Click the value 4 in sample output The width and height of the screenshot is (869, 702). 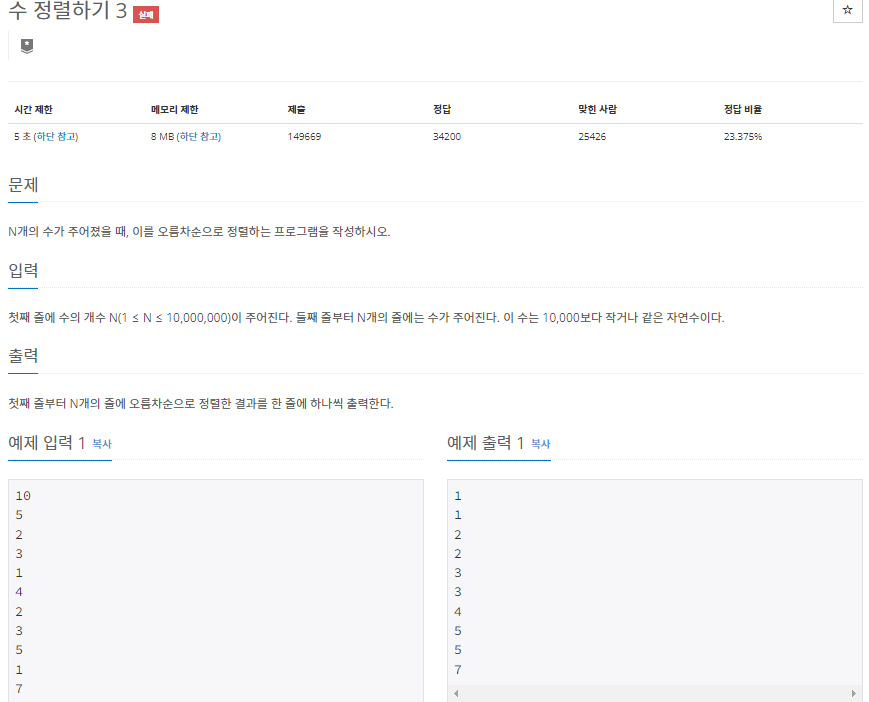click(458, 612)
